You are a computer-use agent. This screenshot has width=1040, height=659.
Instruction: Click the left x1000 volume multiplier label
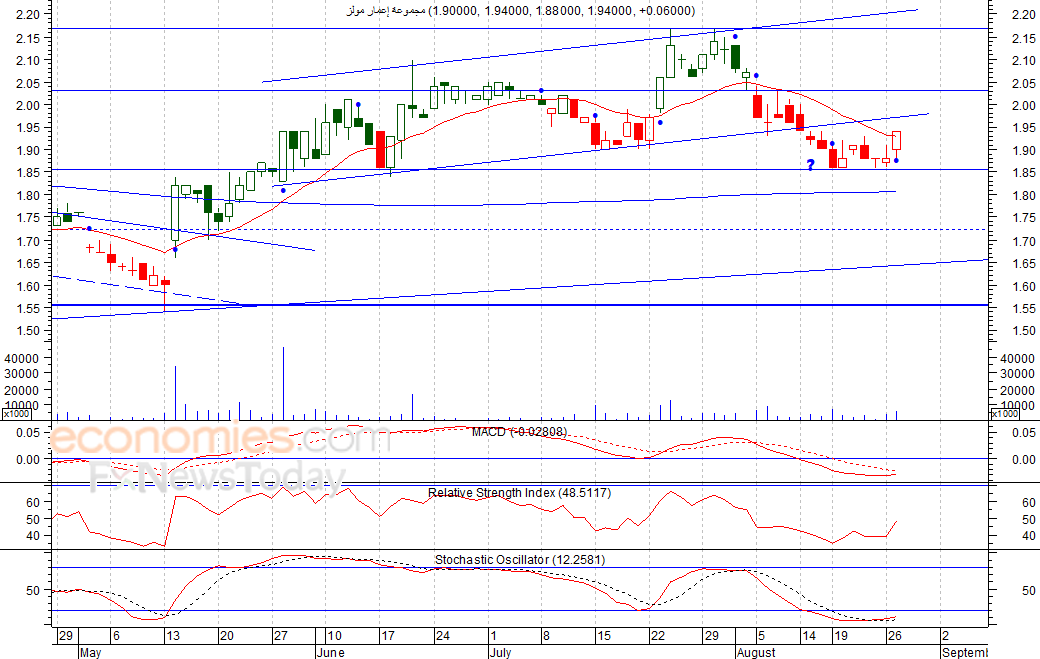[x=16, y=414]
